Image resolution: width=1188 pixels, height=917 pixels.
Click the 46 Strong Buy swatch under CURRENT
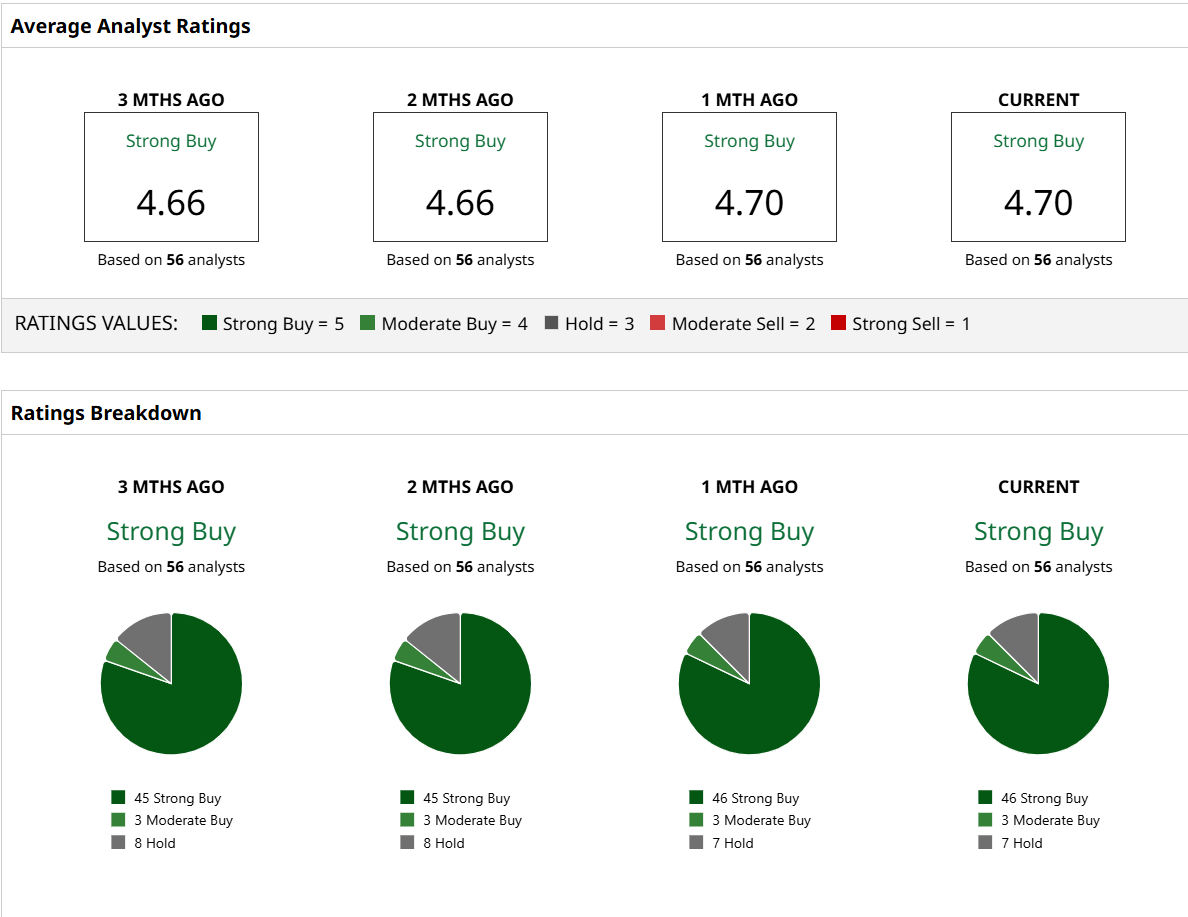986,797
